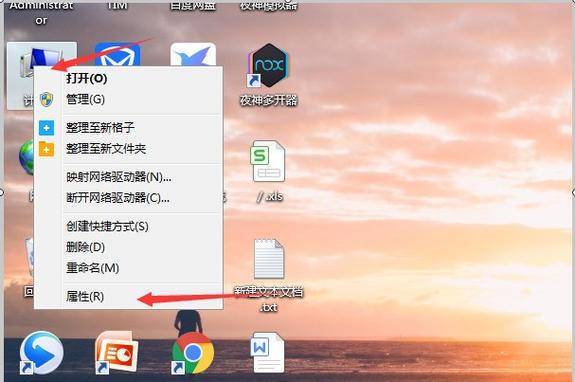Image resolution: width=575 pixels, height=382 pixels.
Task: Select the WPS spreadsheet .xls file icon
Action: (x=269, y=161)
